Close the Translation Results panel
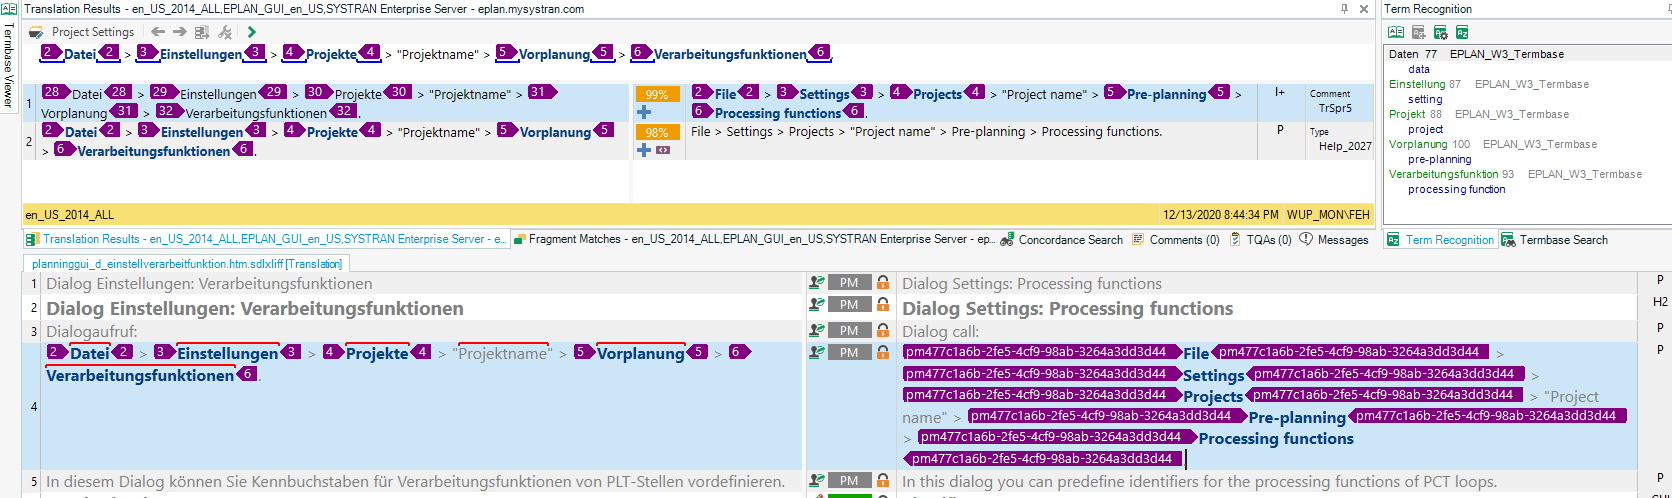This screenshot has height=498, width=1672. point(1364,9)
